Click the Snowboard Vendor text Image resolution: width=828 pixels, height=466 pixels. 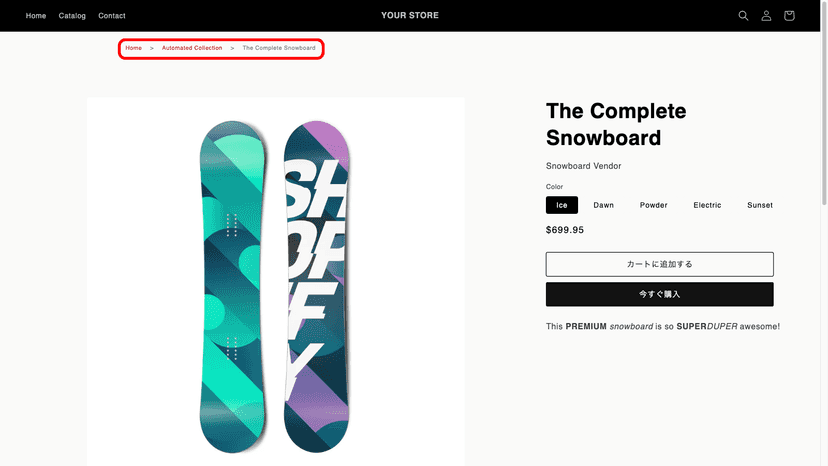[584, 166]
